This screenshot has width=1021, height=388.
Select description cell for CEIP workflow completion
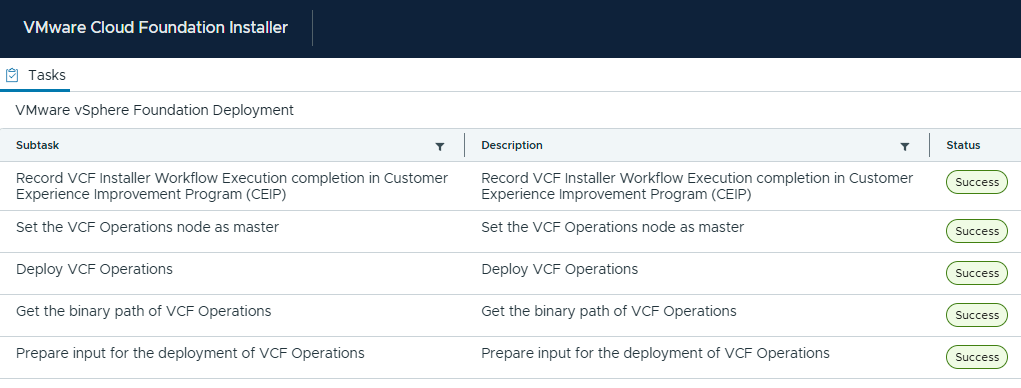(x=697, y=186)
